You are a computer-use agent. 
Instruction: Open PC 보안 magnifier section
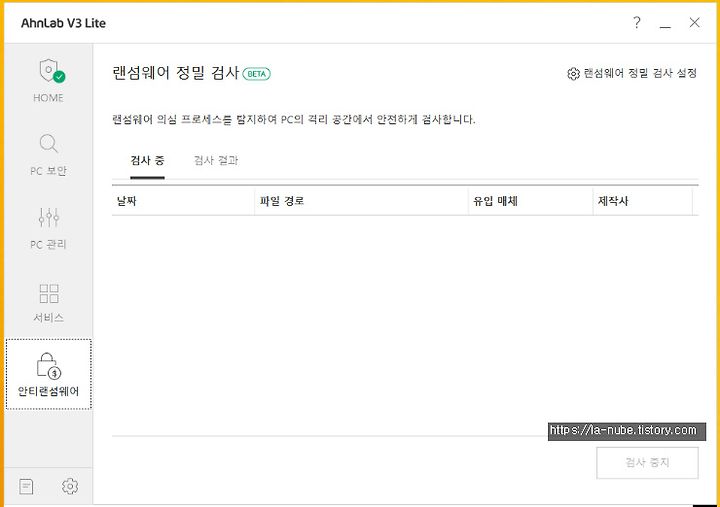(x=48, y=144)
